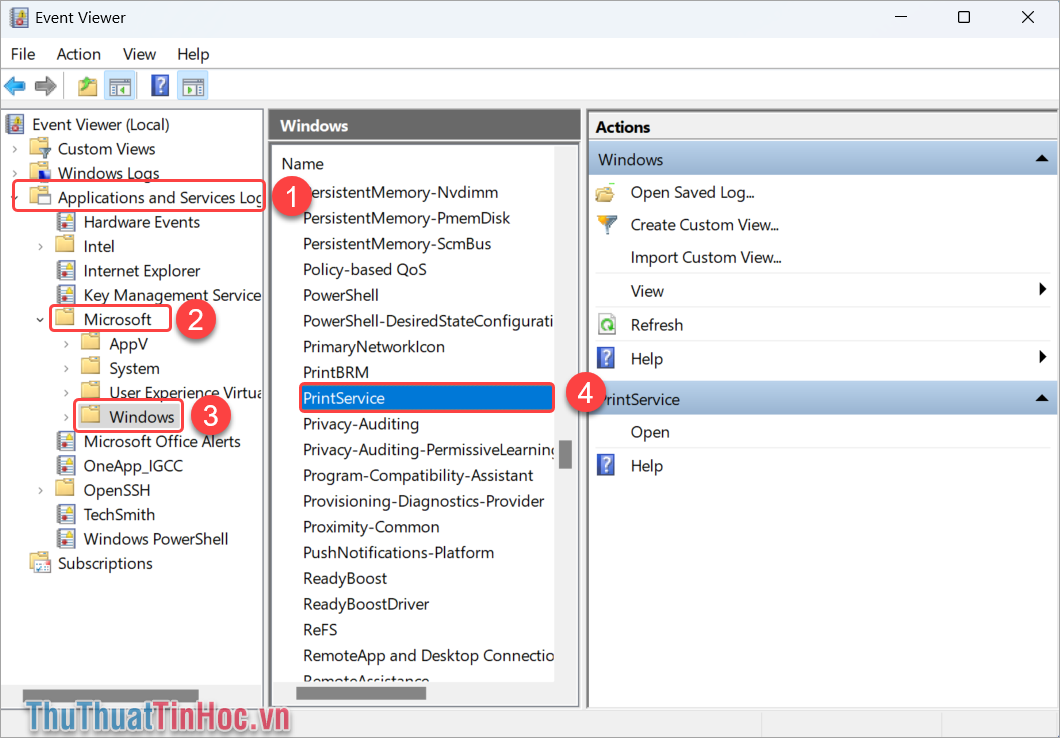Screen dimensions: 1060x738
Task: Select the Privacy-Auditing list entry
Action: click(x=361, y=424)
